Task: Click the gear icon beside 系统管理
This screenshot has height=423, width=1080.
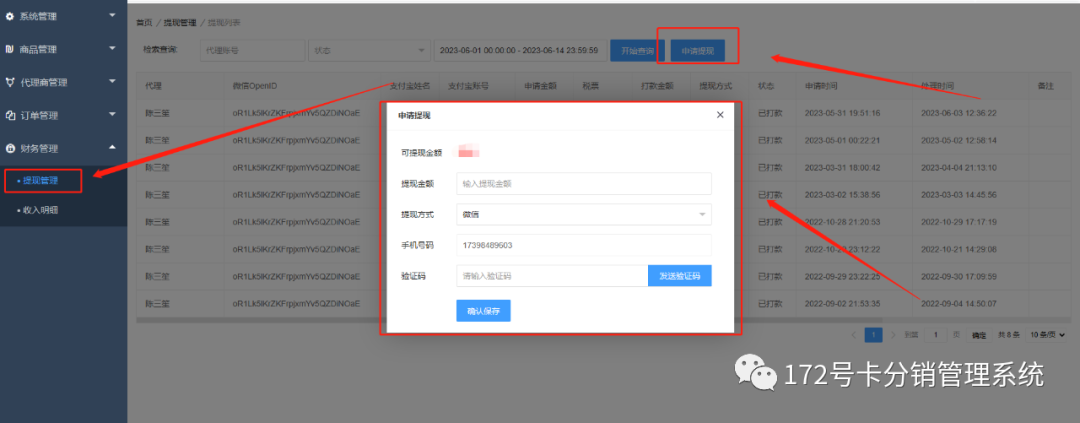Action: (10, 18)
